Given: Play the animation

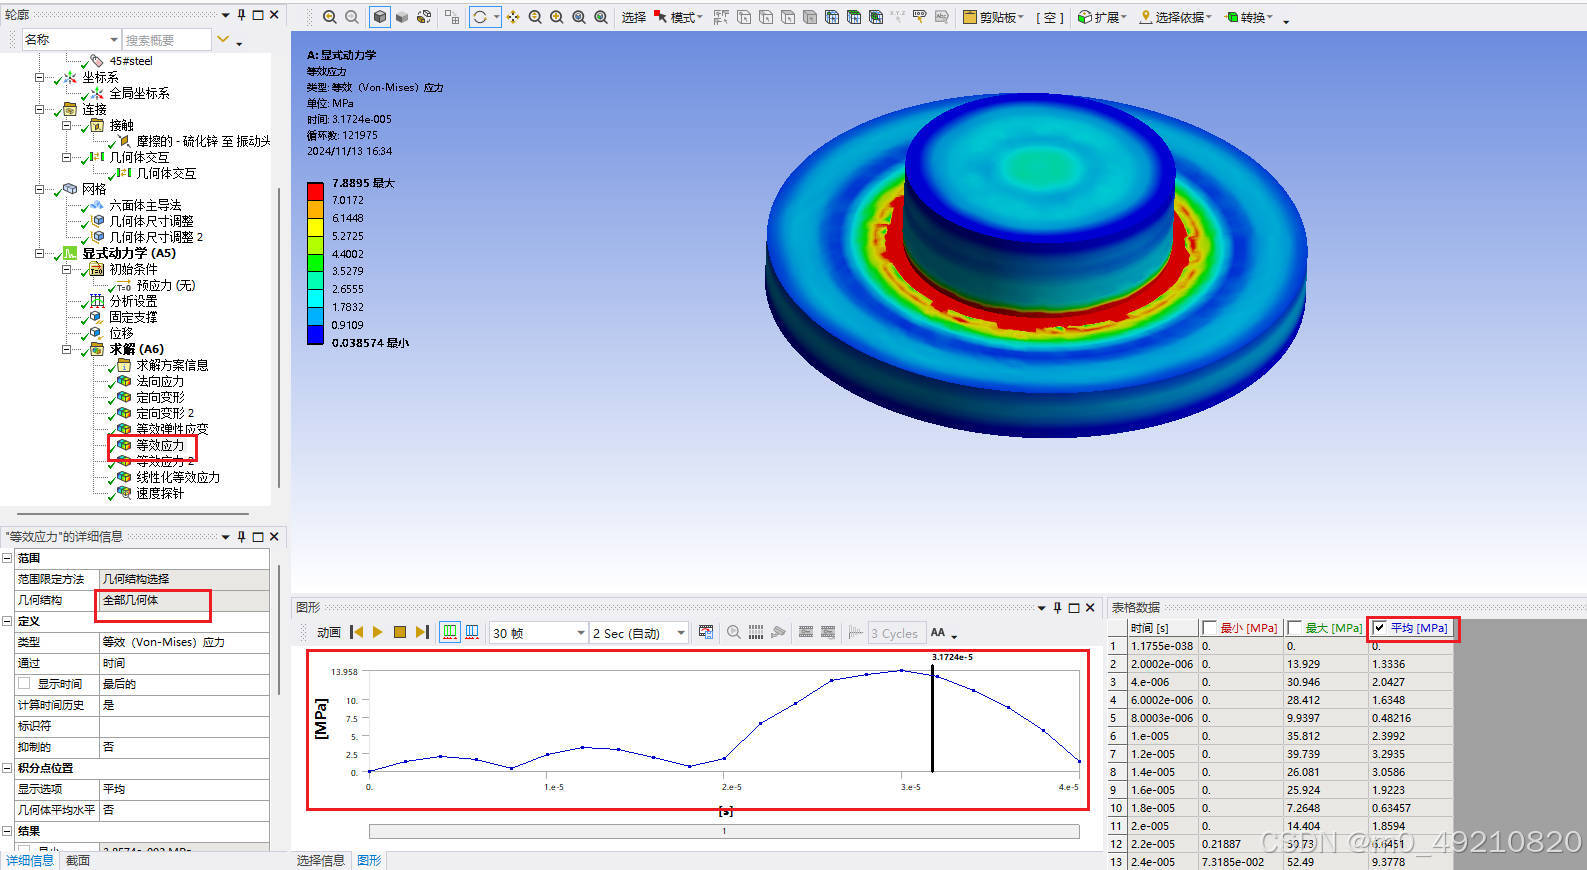Looking at the screenshot, I should click(378, 632).
